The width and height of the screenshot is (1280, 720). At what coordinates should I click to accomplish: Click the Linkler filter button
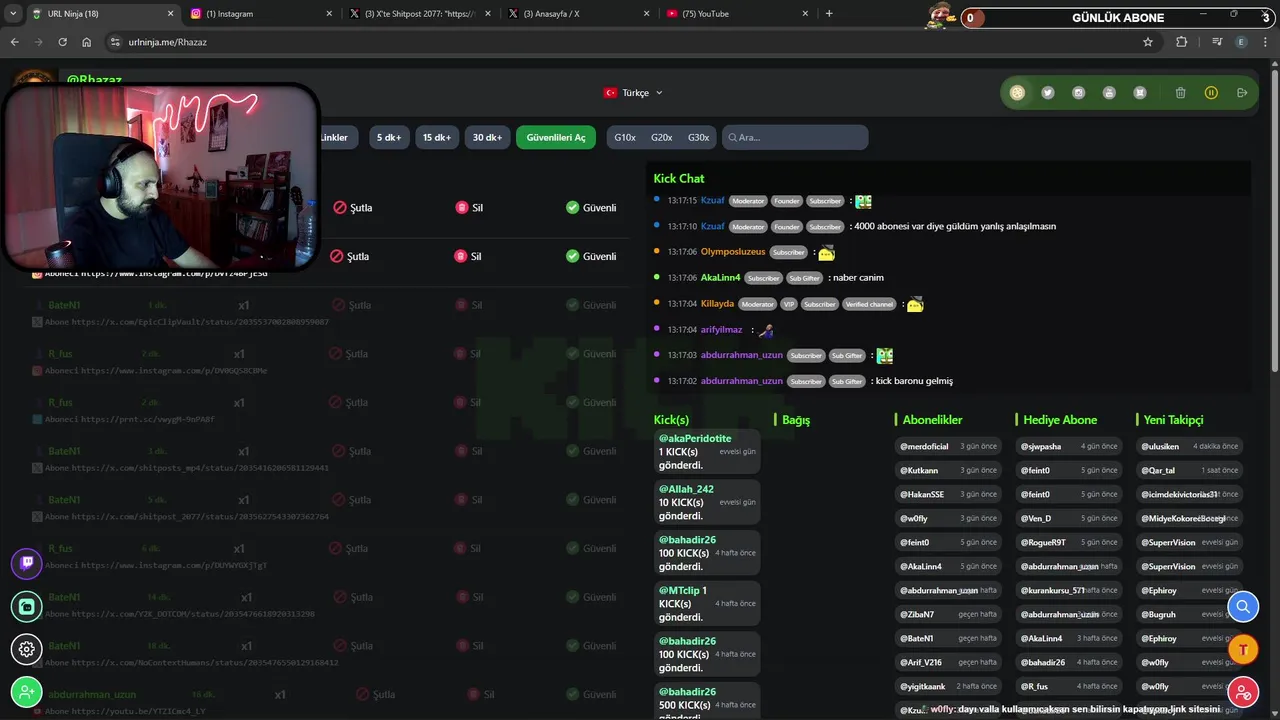(334, 137)
